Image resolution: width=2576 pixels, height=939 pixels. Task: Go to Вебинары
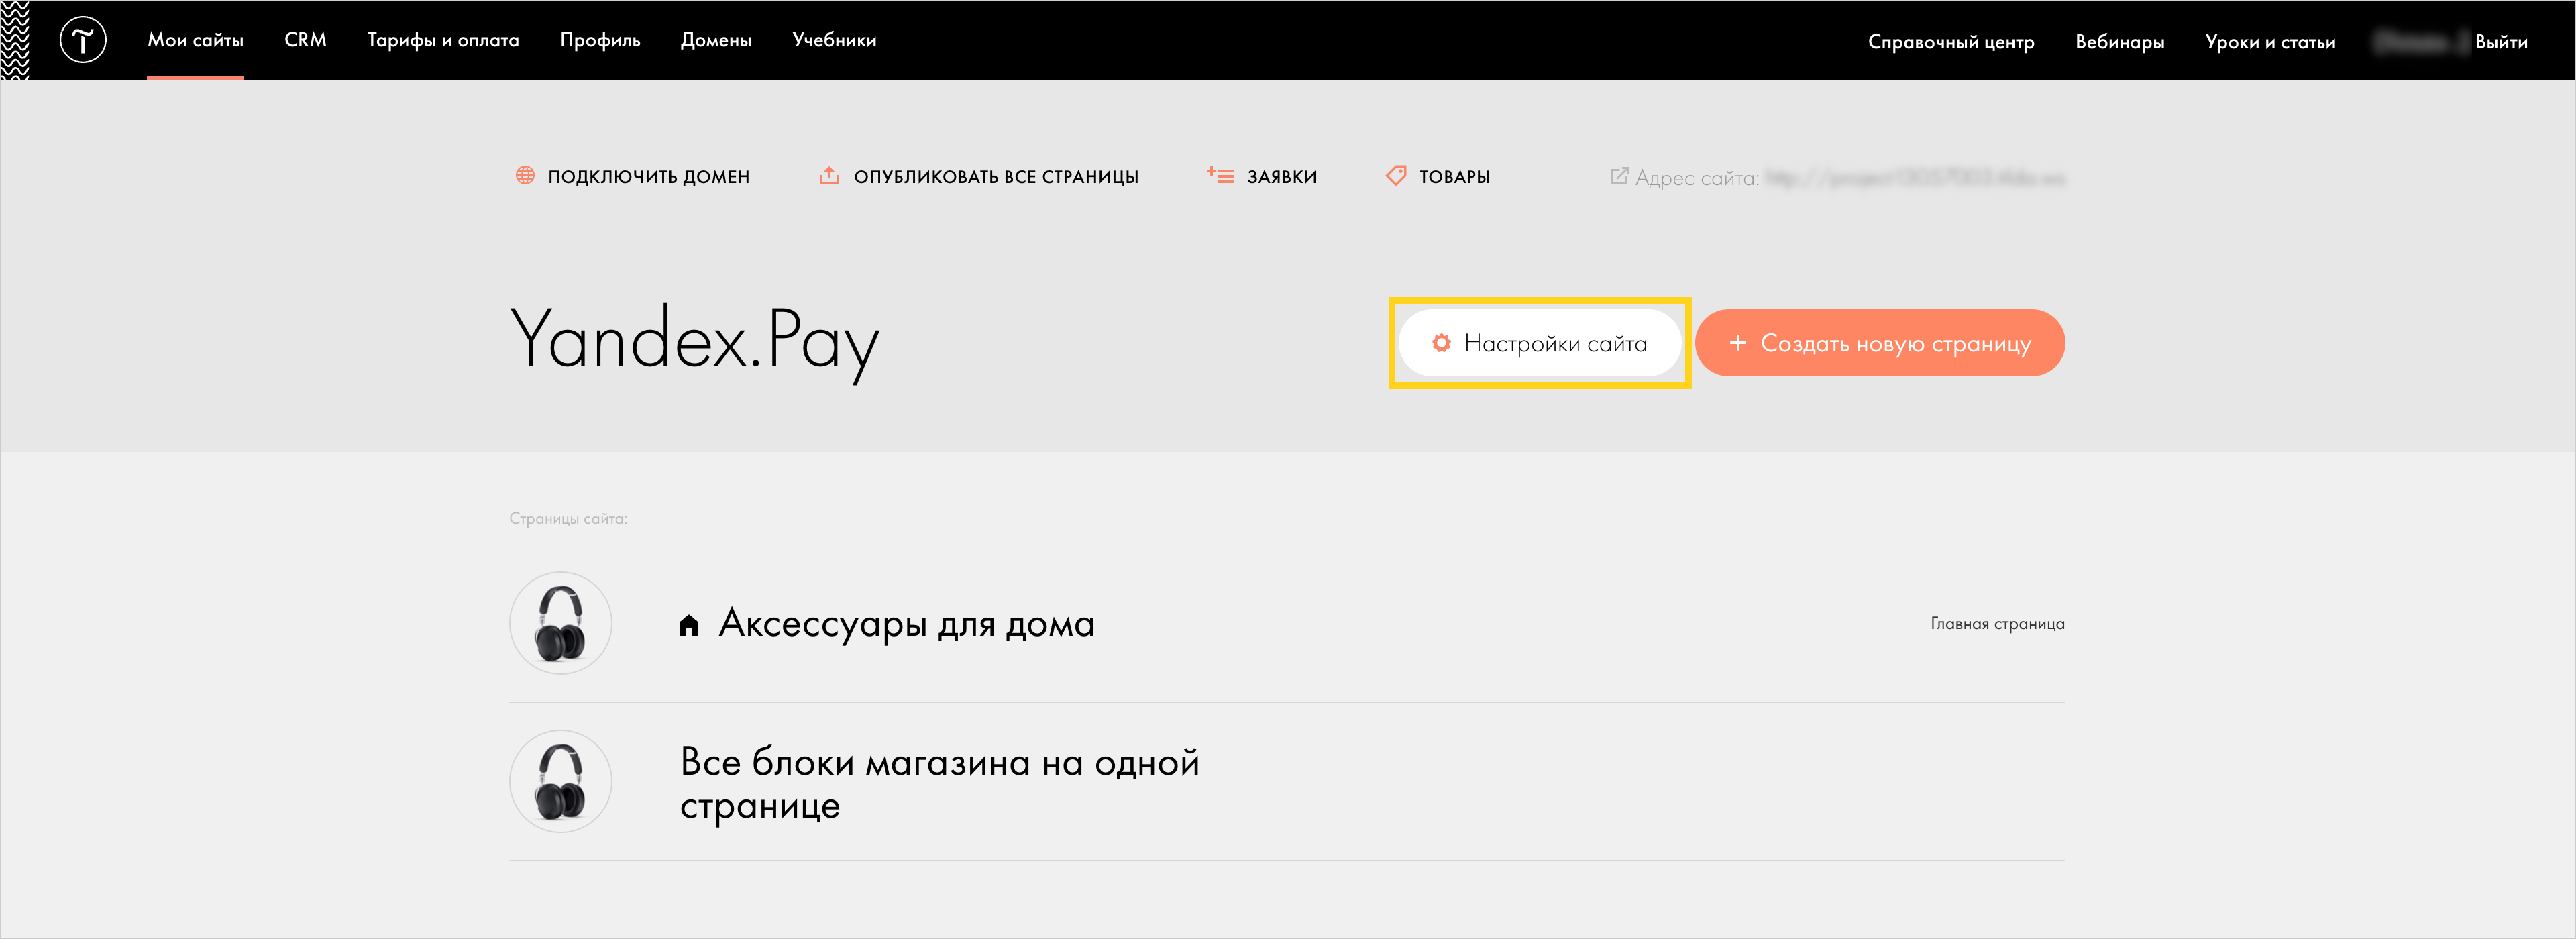pyautogui.click(x=2119, y=42)
